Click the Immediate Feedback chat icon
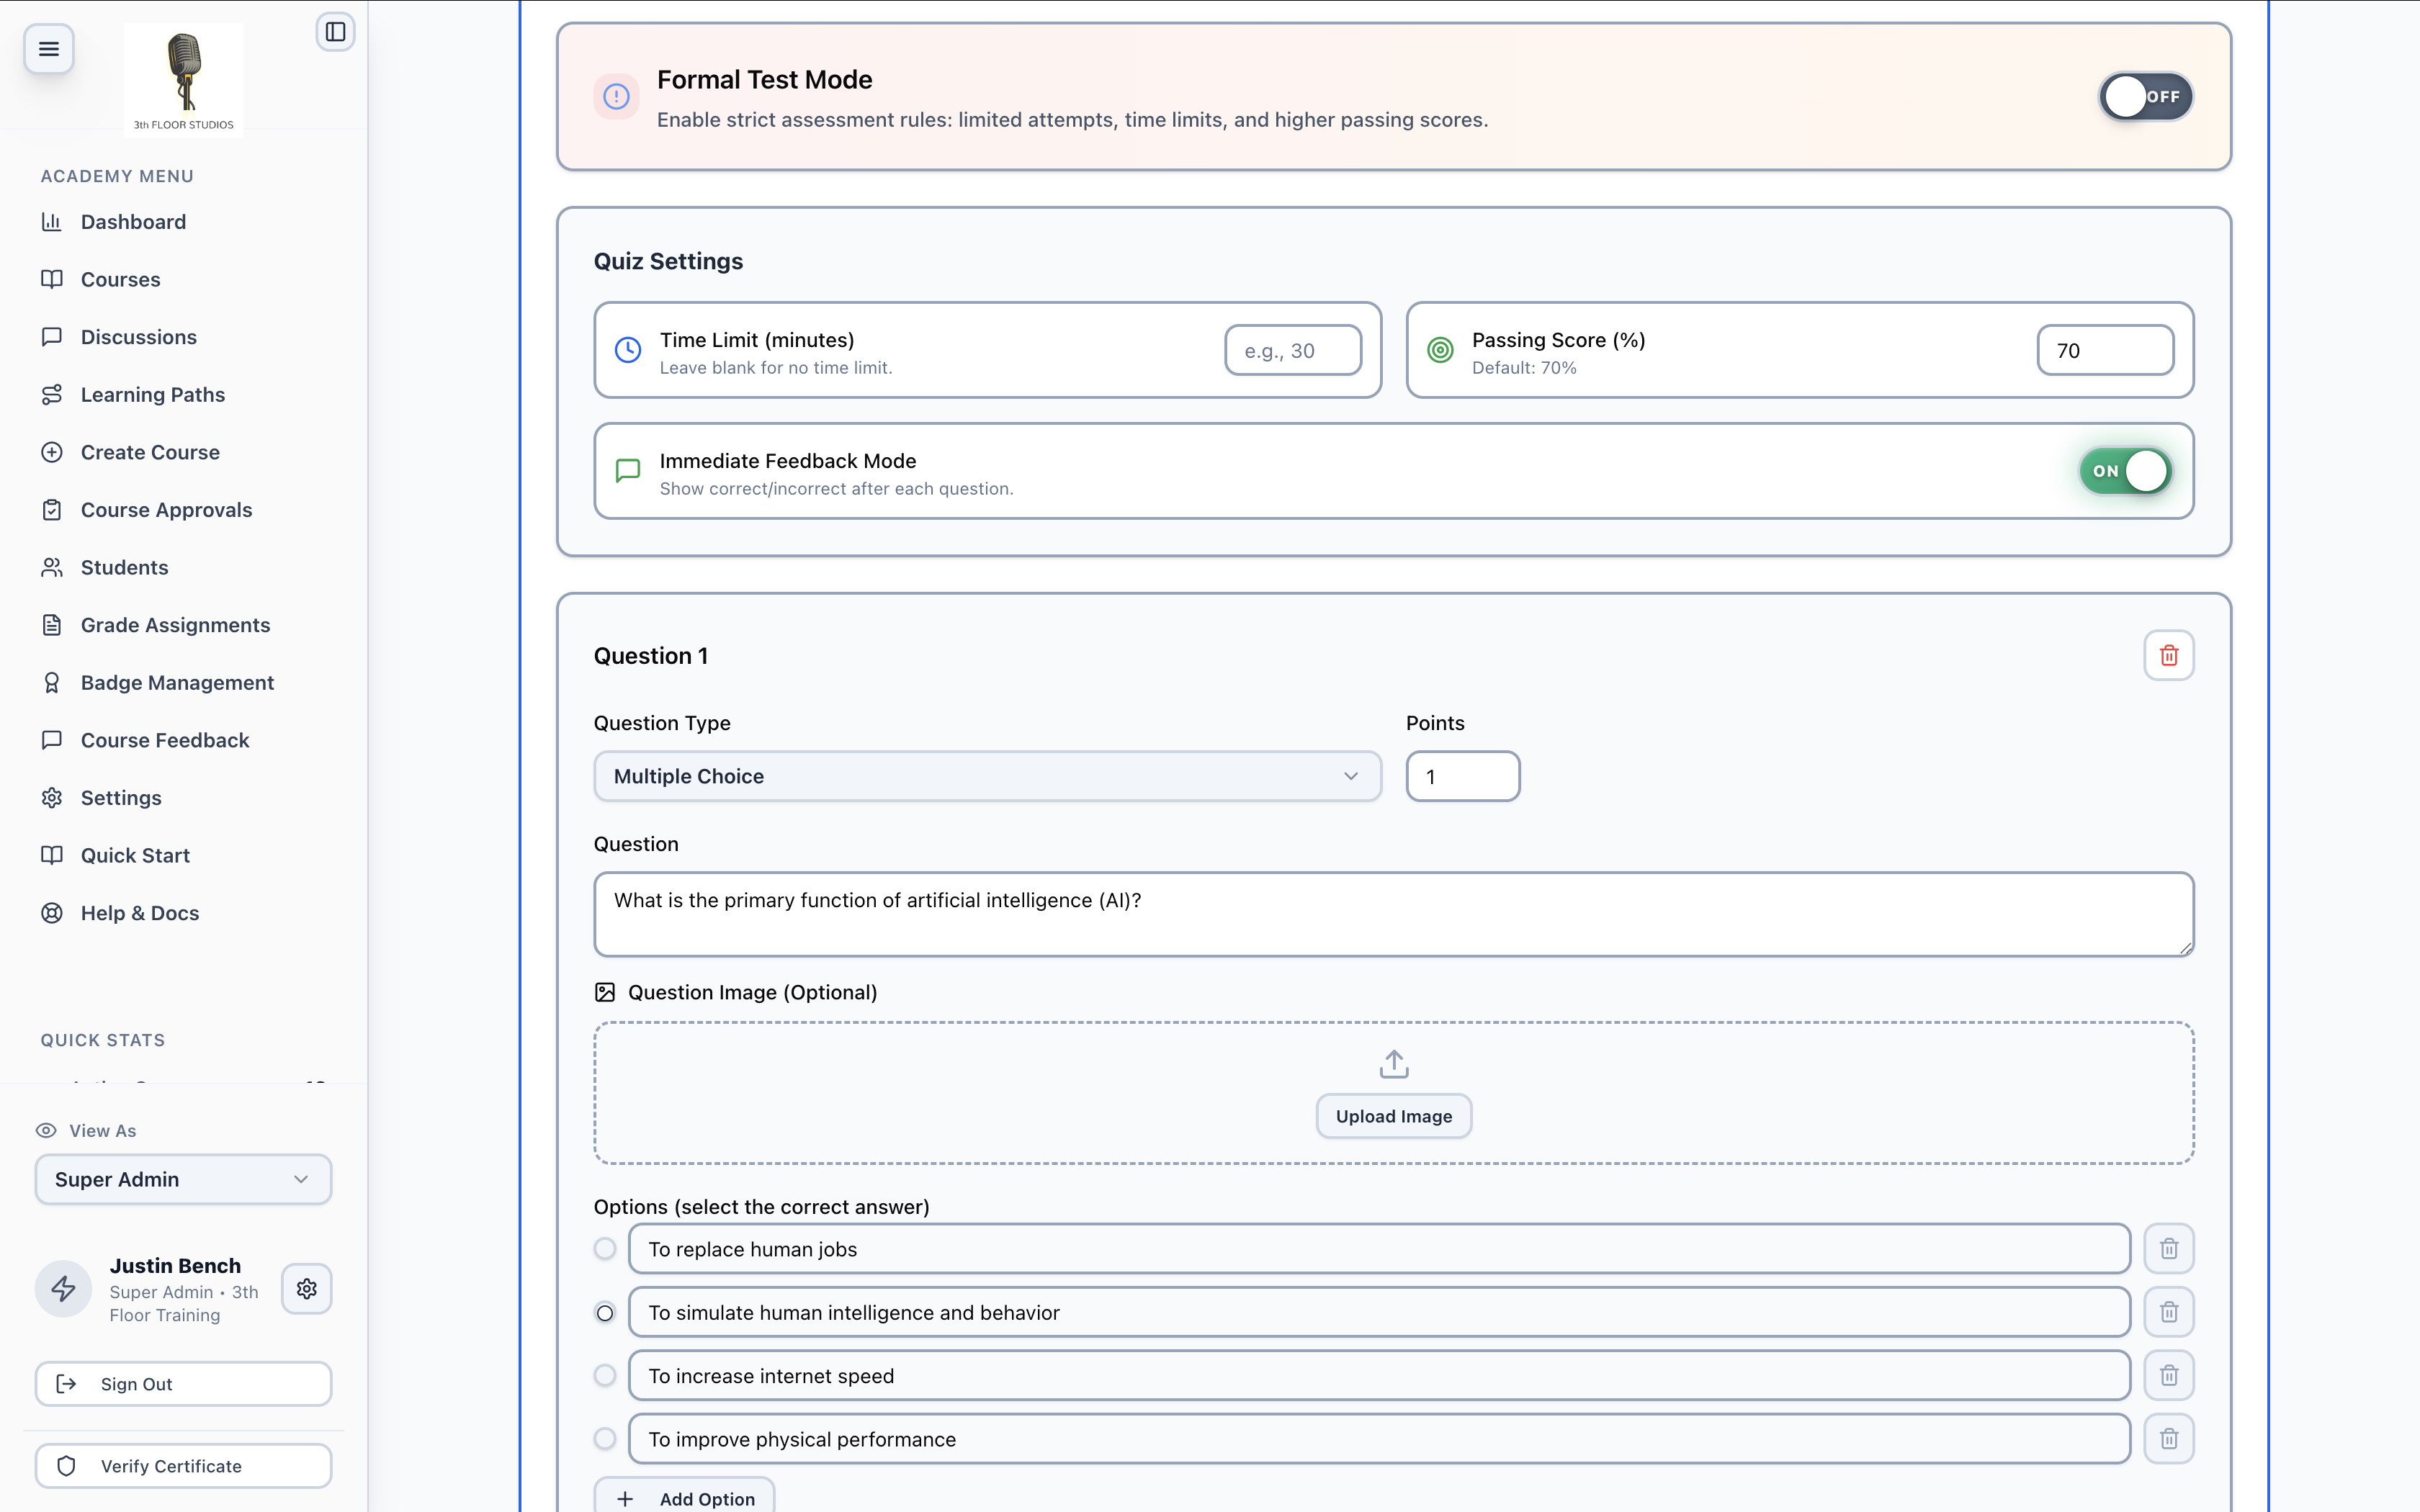The height and width of the screenshot is (1512, 2420). [x=627, y=471]
